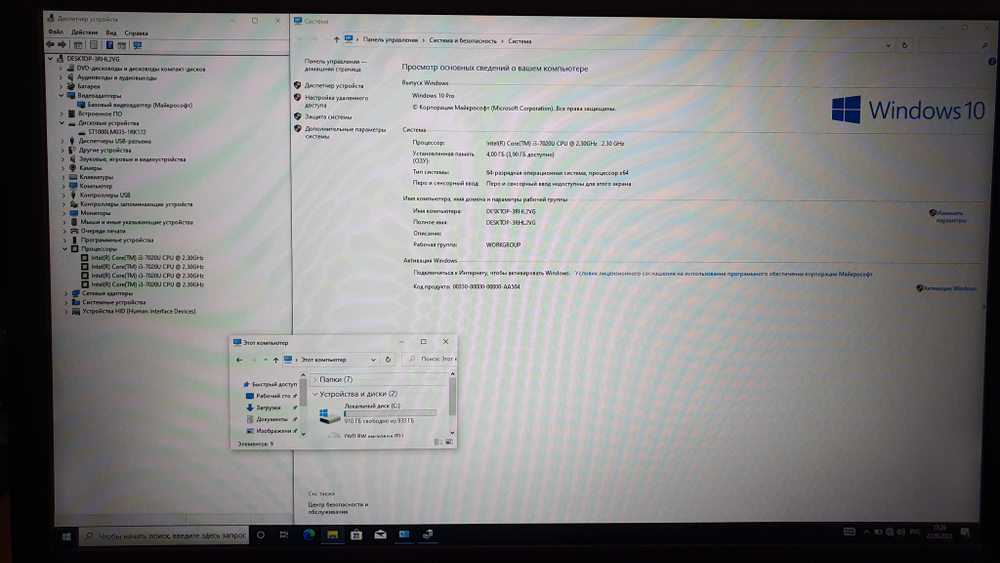
Task: Open the System window address bar dropdown
Action: [888, 45]
